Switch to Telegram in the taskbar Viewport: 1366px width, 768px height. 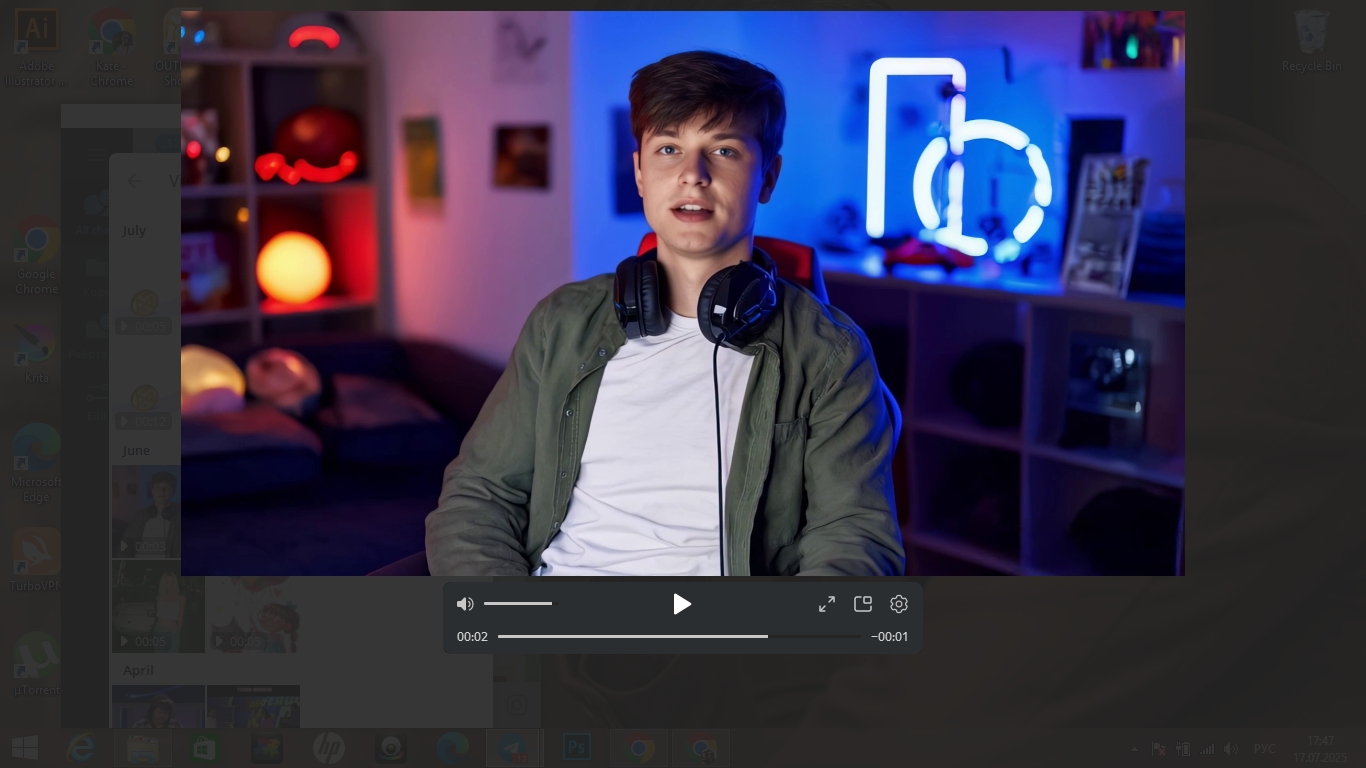pos(513,748)
